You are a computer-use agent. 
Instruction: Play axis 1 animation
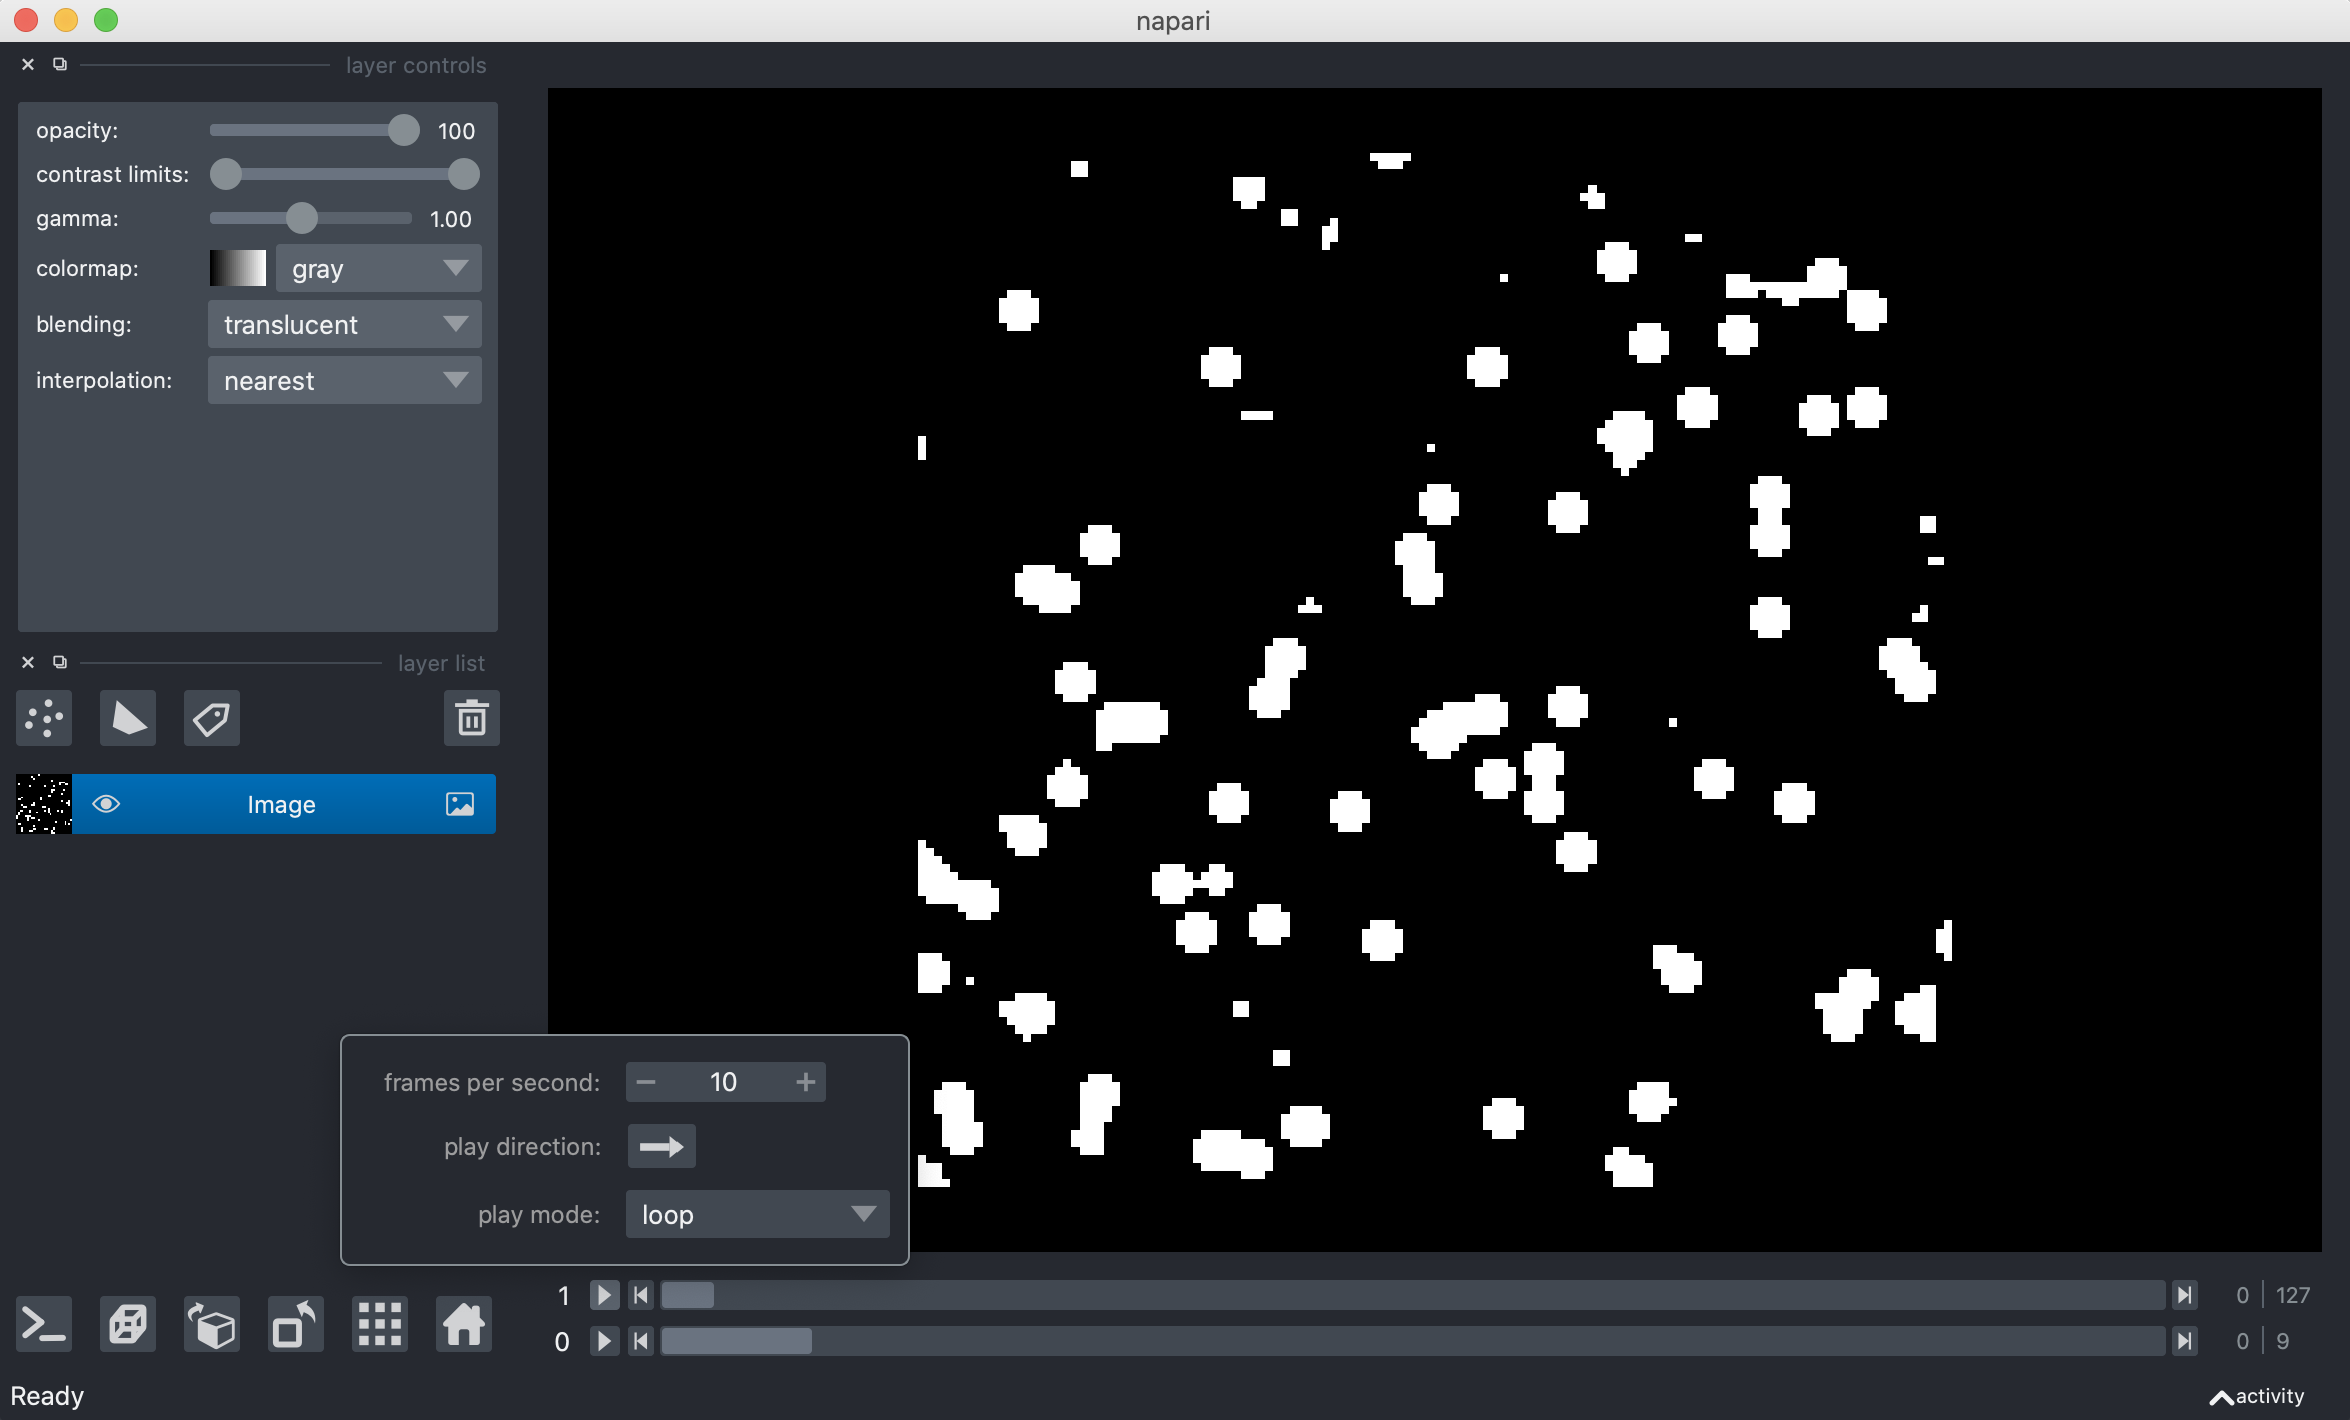click(604, 1295)
